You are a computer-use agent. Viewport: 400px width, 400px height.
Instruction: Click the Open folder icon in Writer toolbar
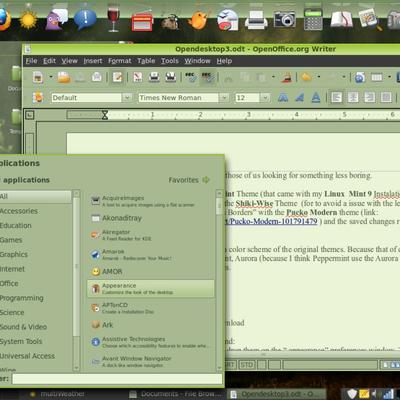coord(64,77)
